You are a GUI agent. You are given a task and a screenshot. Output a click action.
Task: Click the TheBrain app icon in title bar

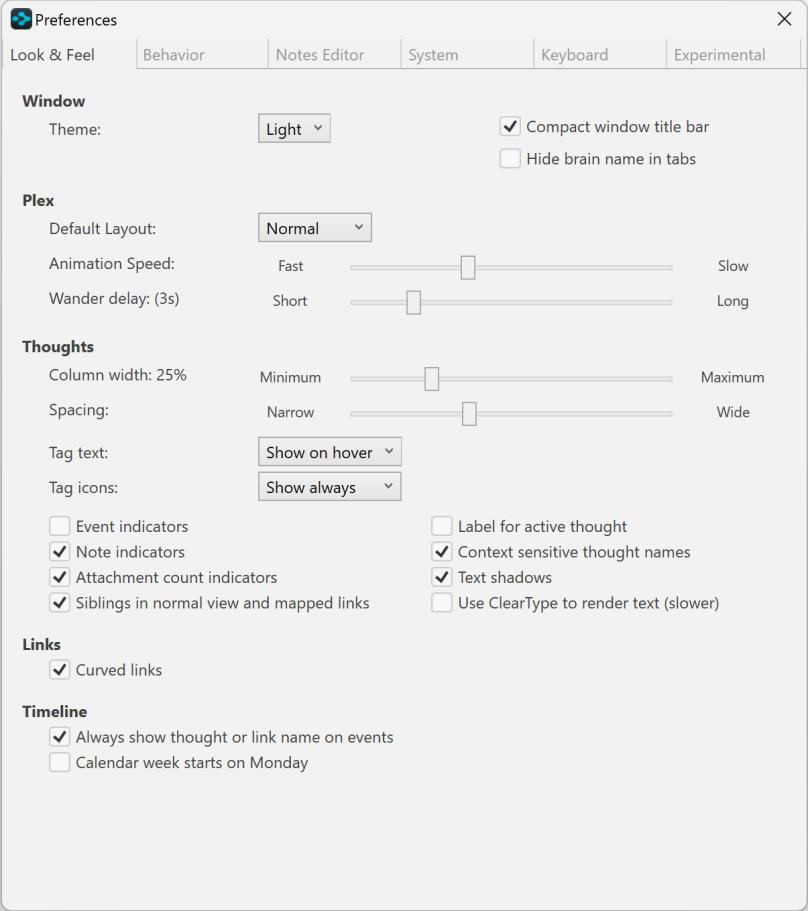pos(21,20)
